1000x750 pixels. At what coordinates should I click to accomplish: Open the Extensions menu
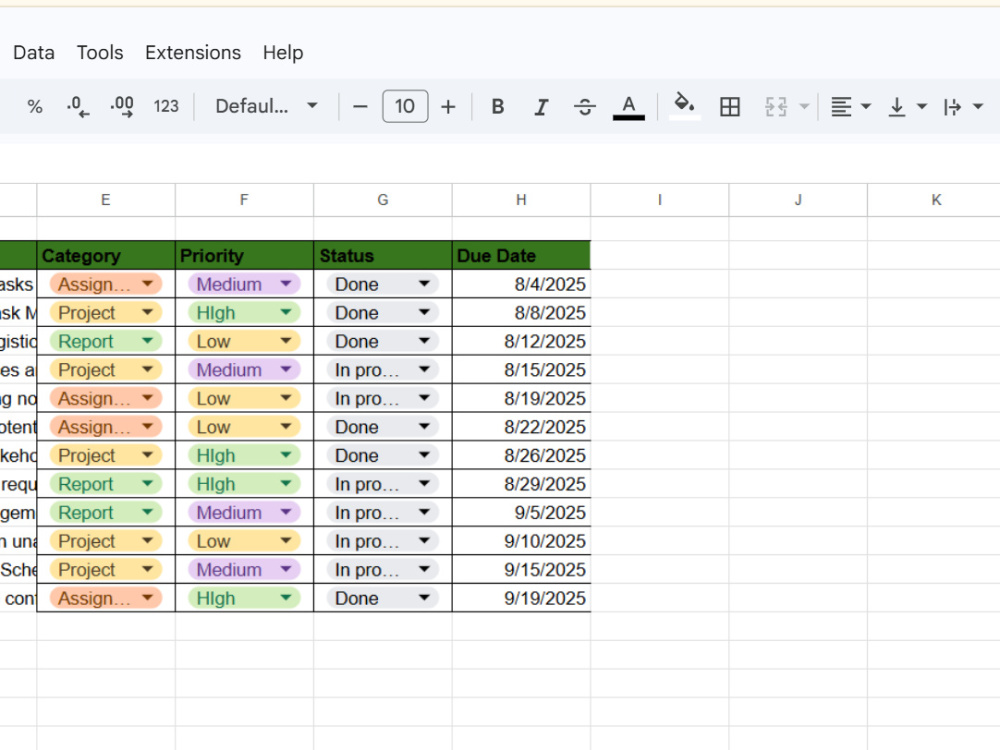point(193,52)
